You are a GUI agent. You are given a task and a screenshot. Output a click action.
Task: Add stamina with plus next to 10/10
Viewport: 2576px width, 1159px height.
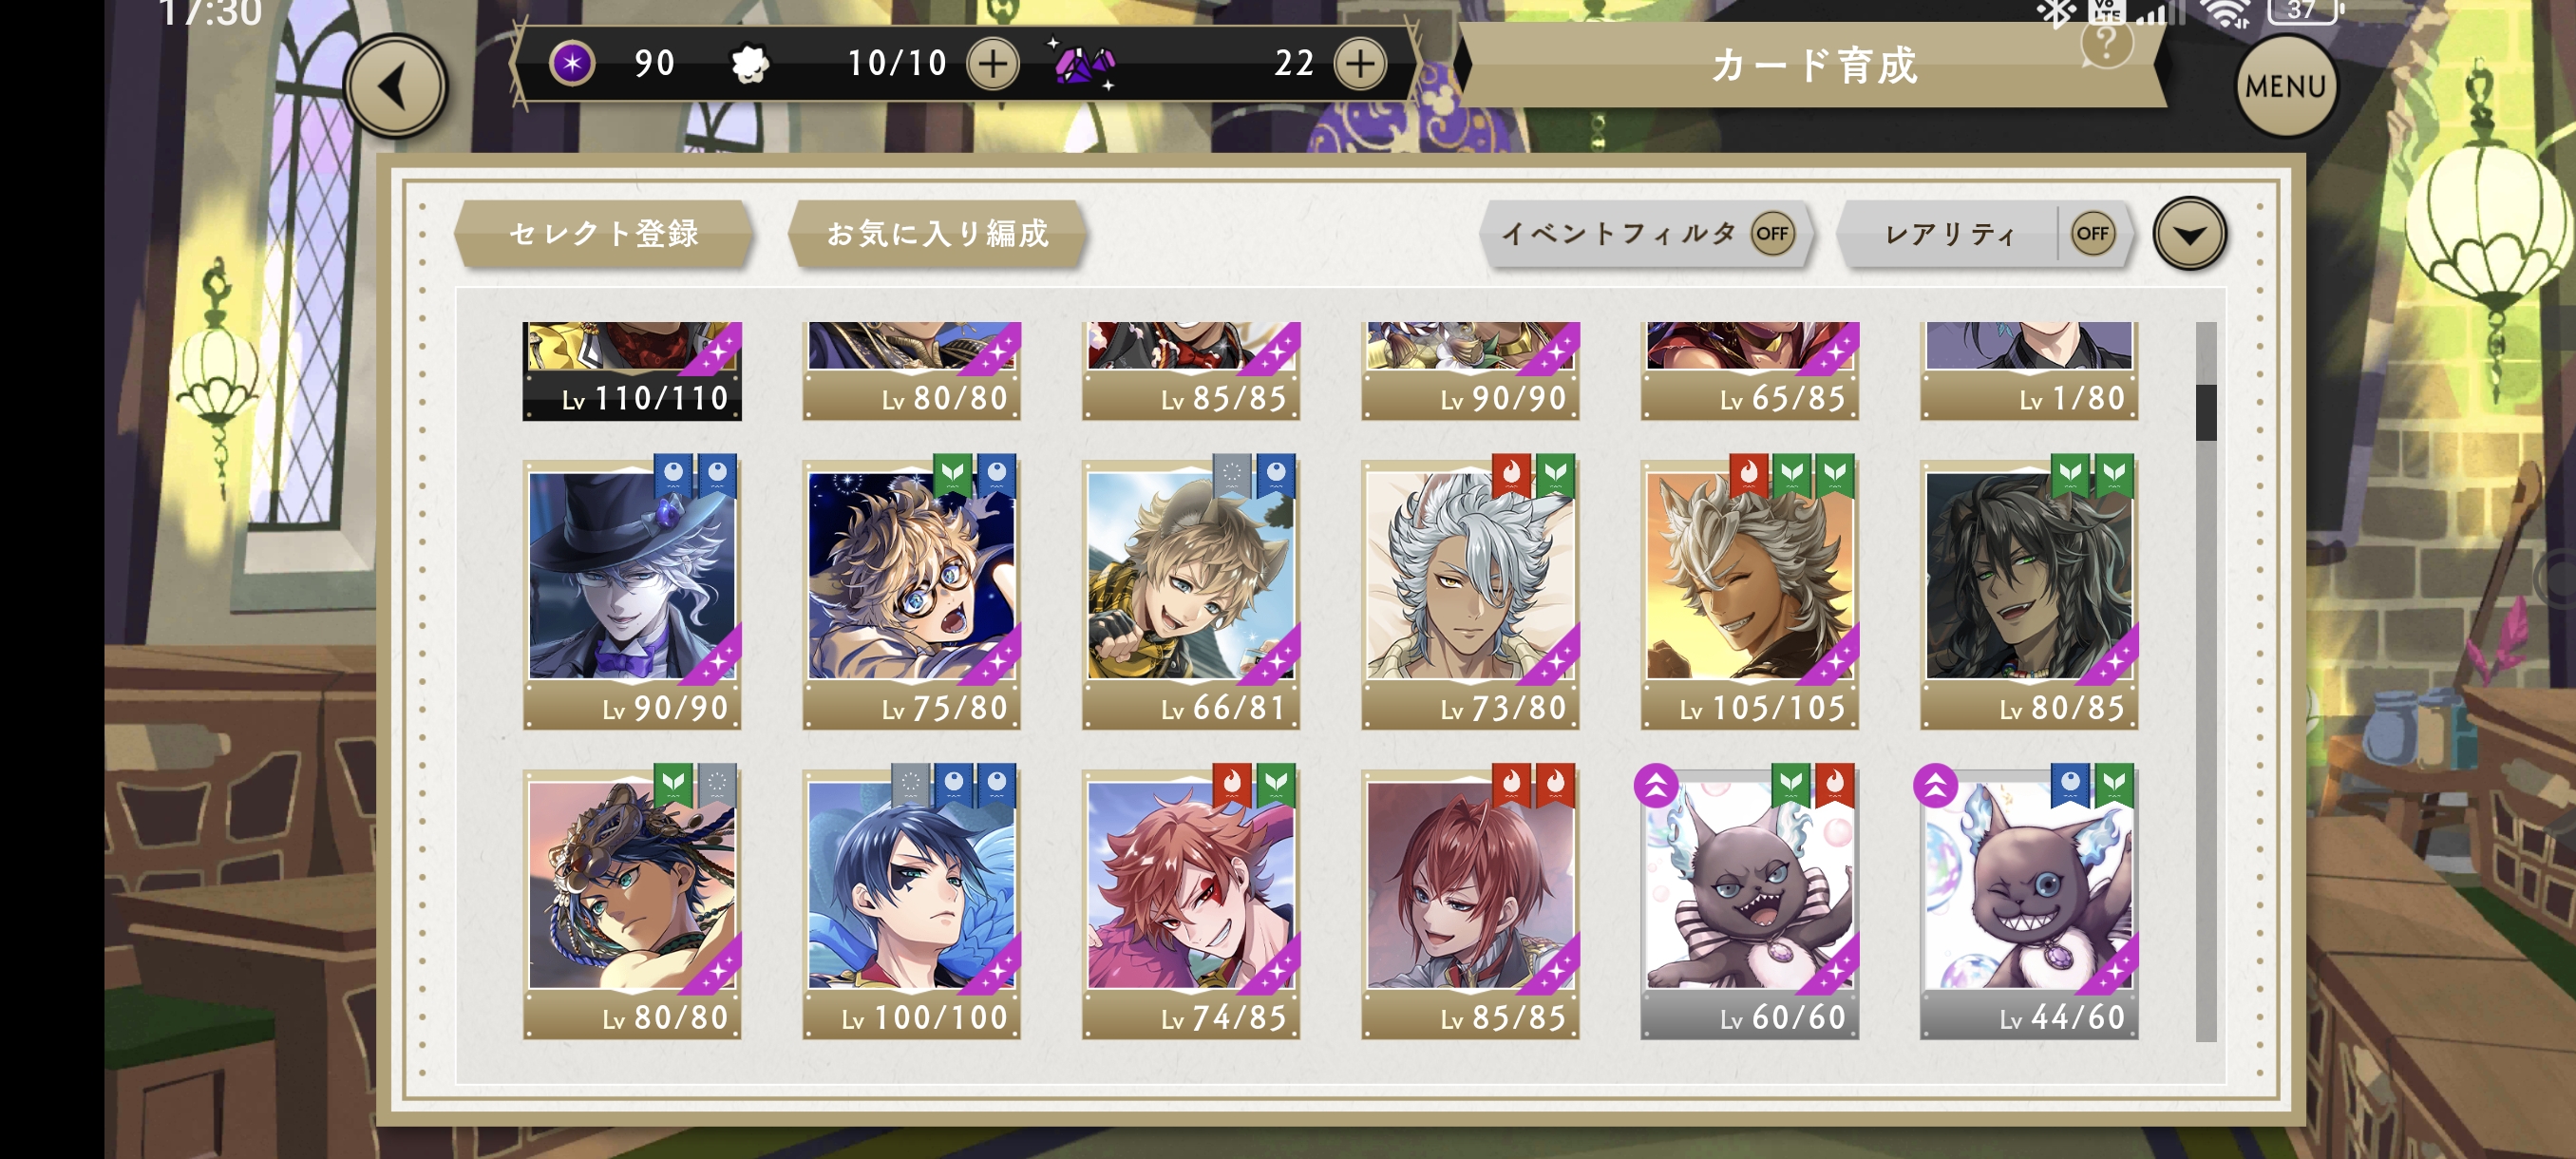point(993,64)
